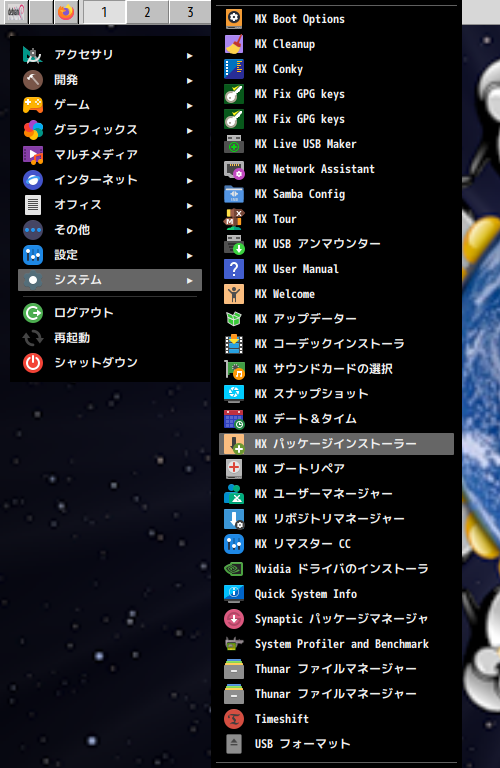The height and width of the screenshot is (768, 500).
Task: Open MX Network Assistant icon
Action: (x=234, y=168)
